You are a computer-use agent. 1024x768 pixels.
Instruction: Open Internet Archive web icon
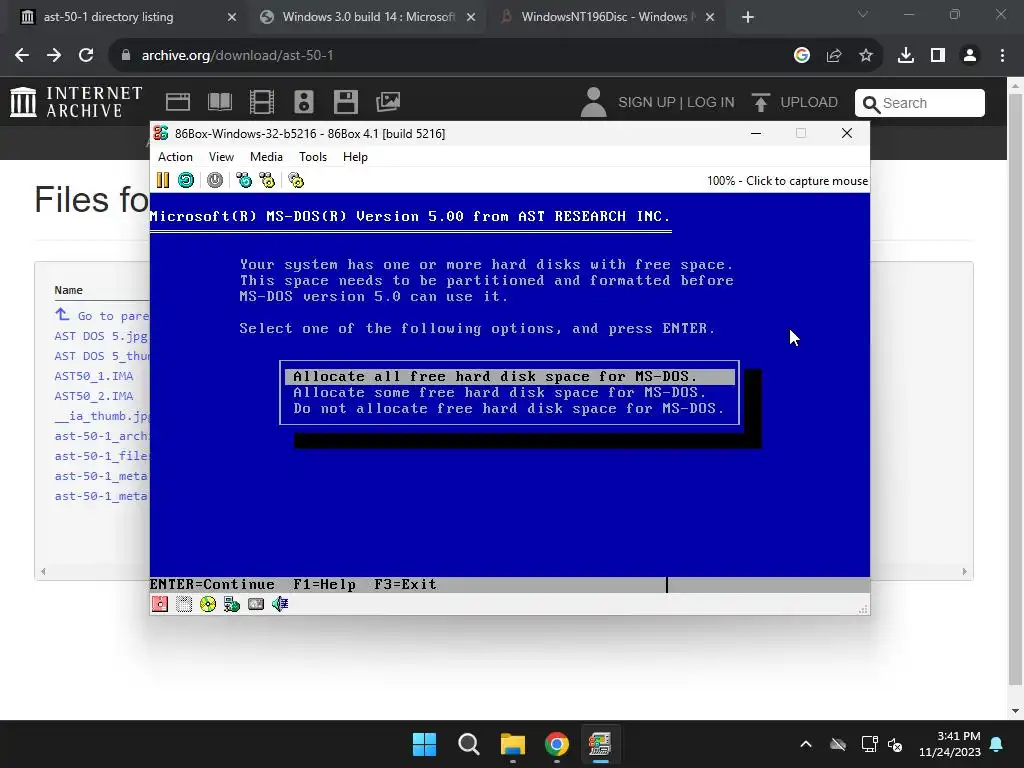[x=178, y=102]
